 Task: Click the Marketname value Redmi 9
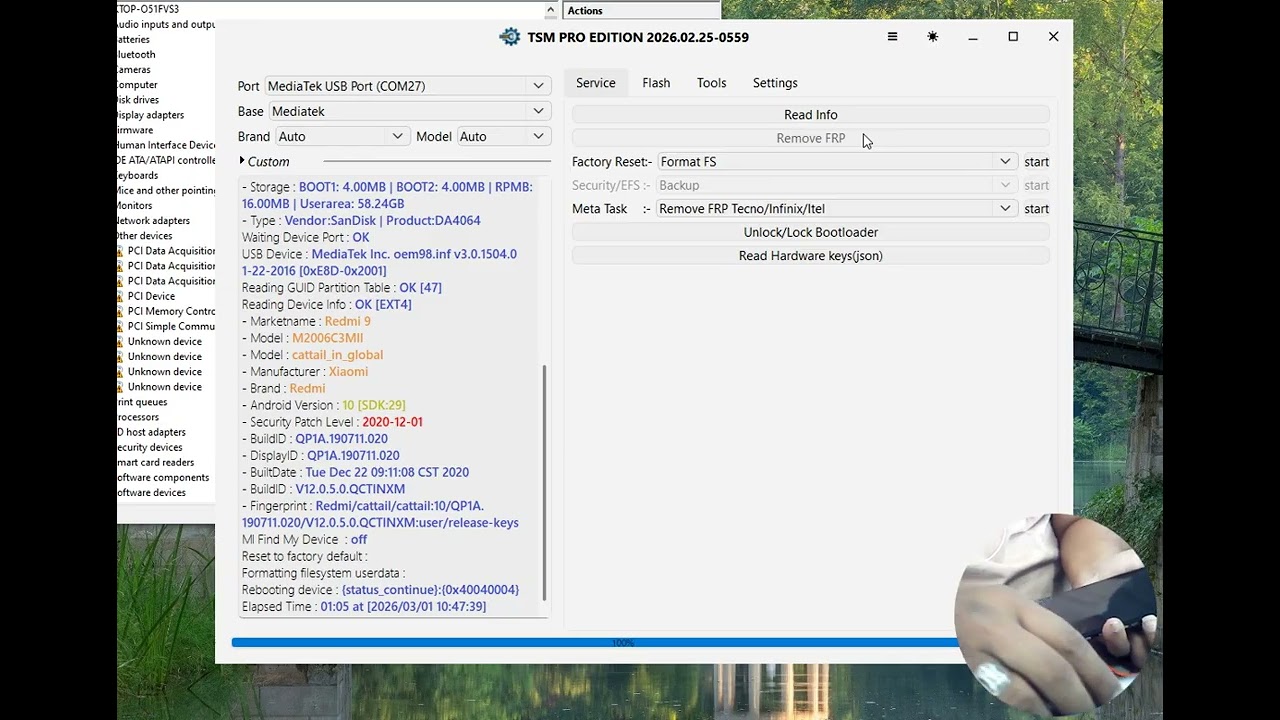(347, 321)
